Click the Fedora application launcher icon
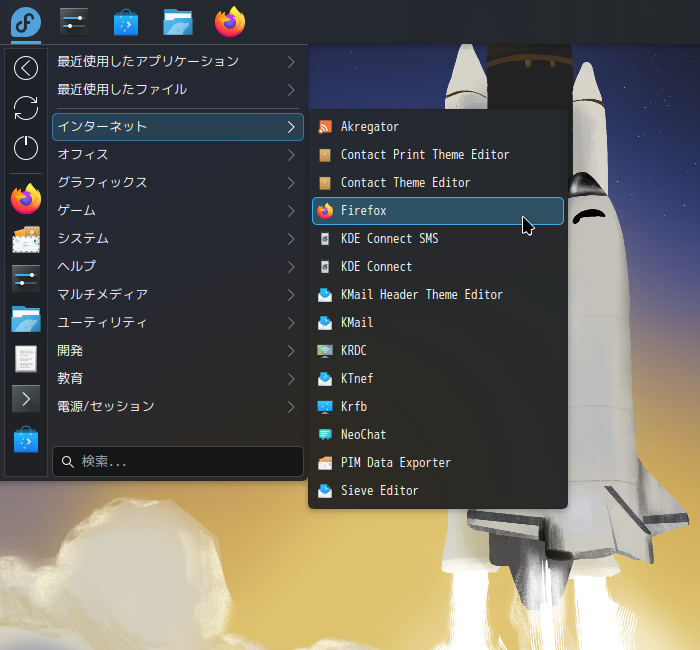Image resolution: width=700 pixels, height=650 pixels. tap(26, 22)
